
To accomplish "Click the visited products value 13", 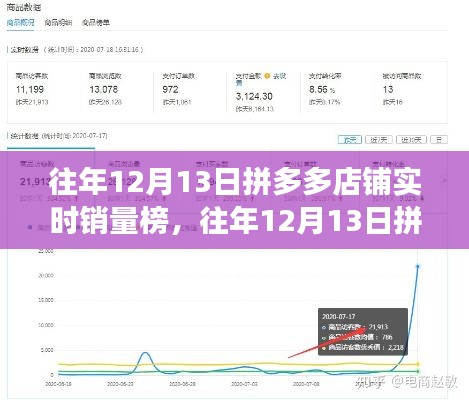I will 388,89.
